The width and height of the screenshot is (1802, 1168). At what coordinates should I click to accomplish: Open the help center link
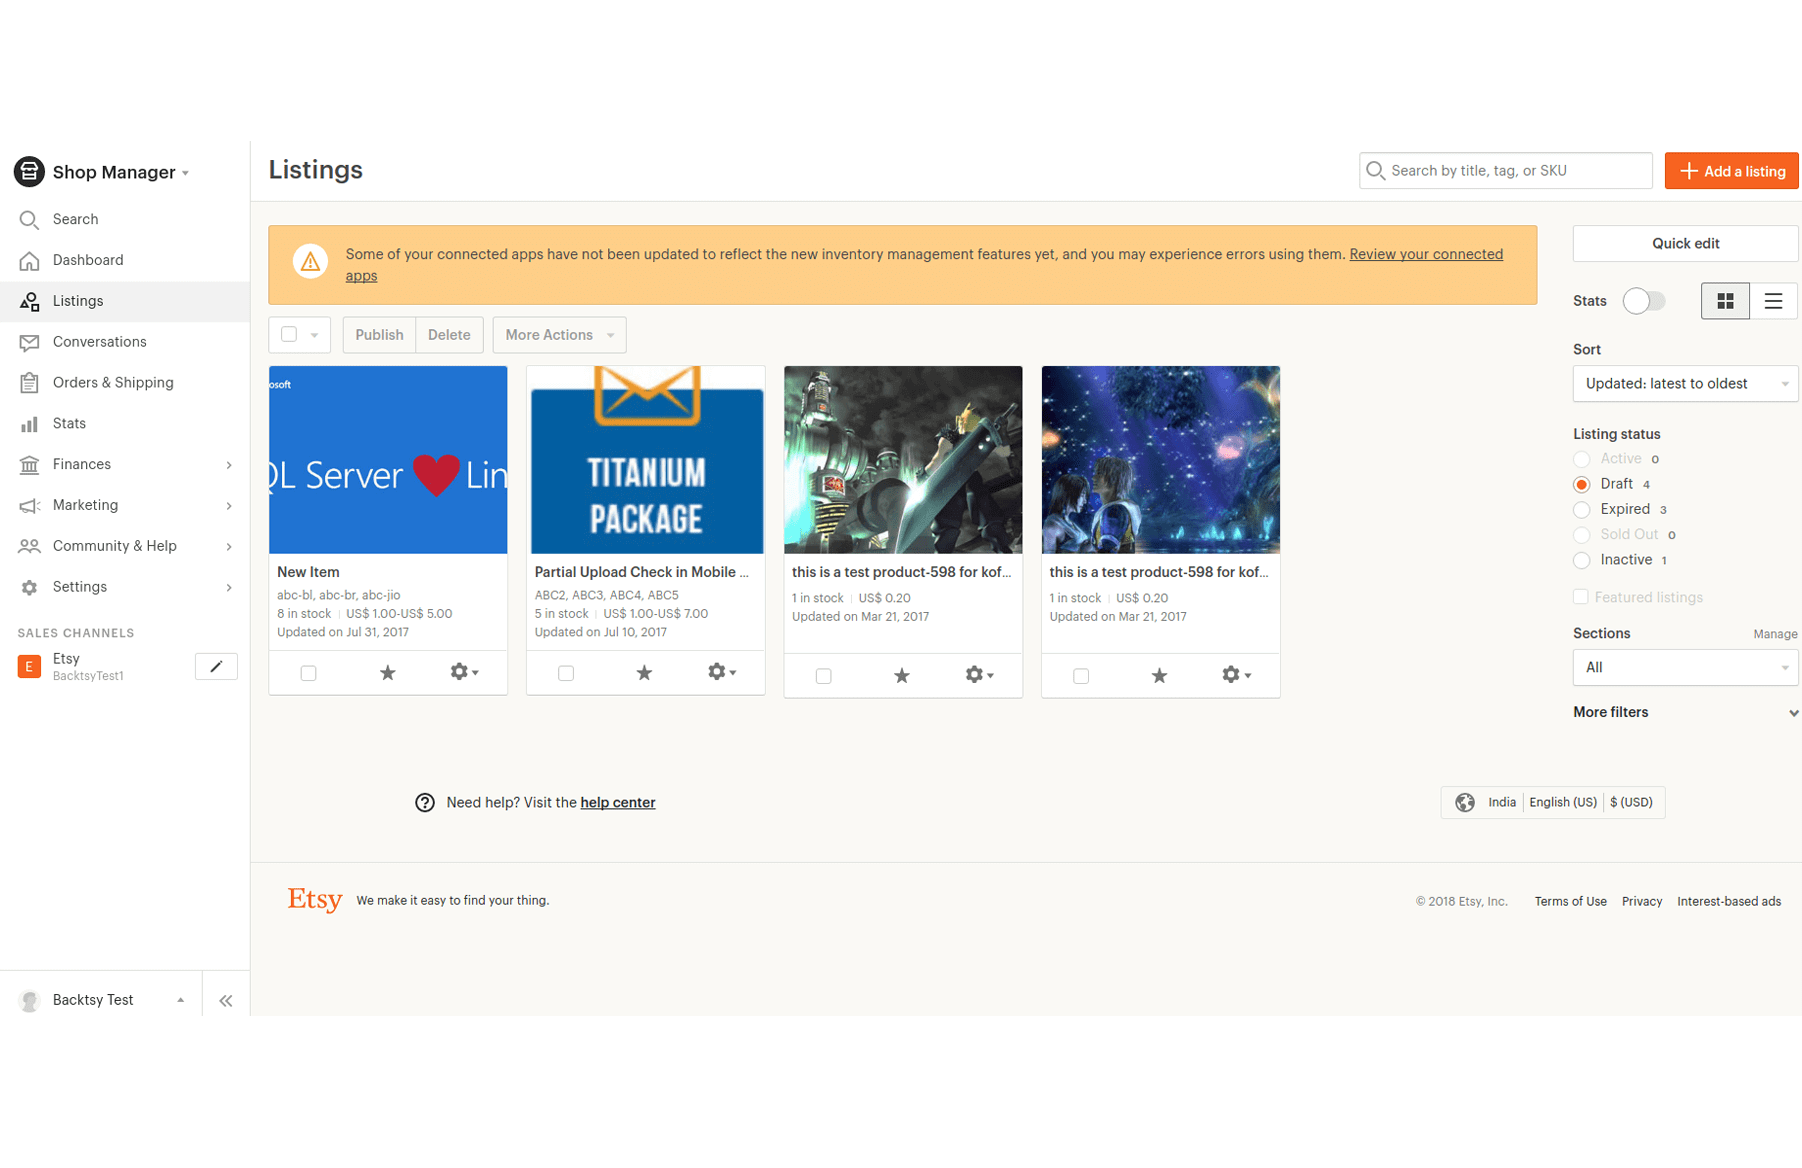pos(617,803)
